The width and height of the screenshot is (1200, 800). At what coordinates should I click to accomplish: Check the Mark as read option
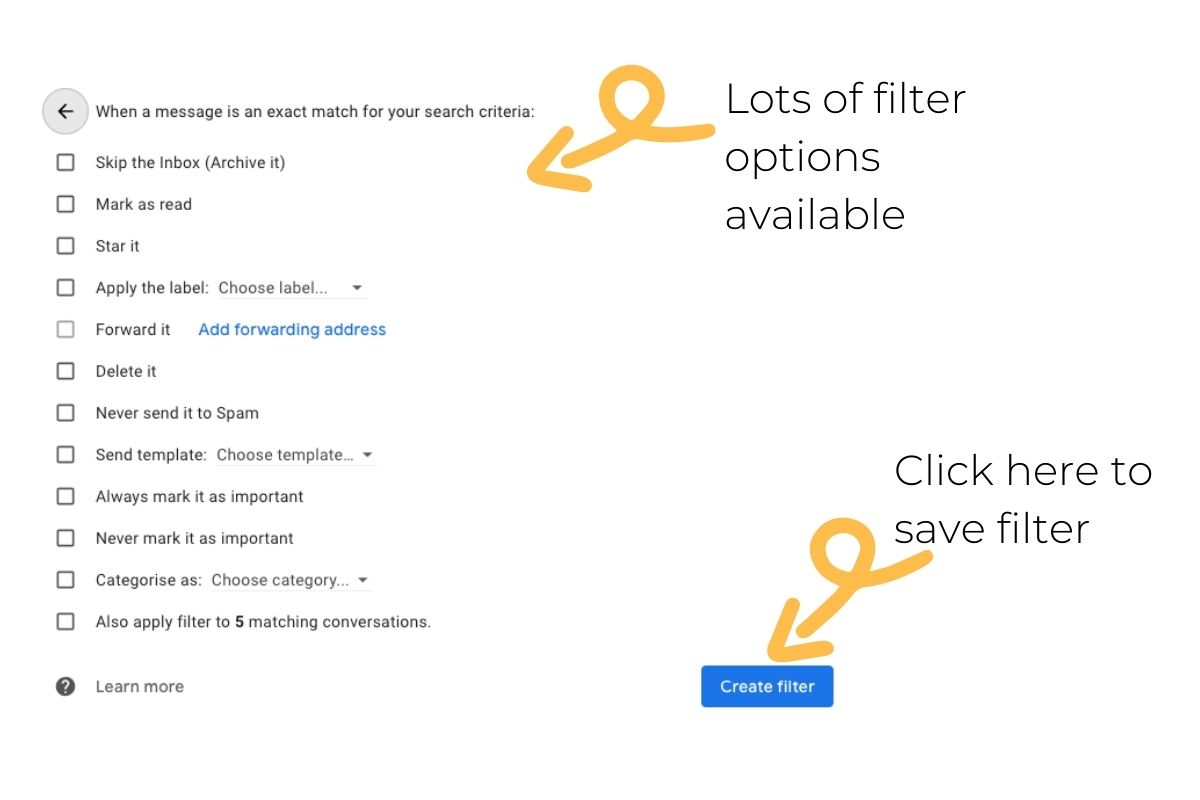coord(65,204)
